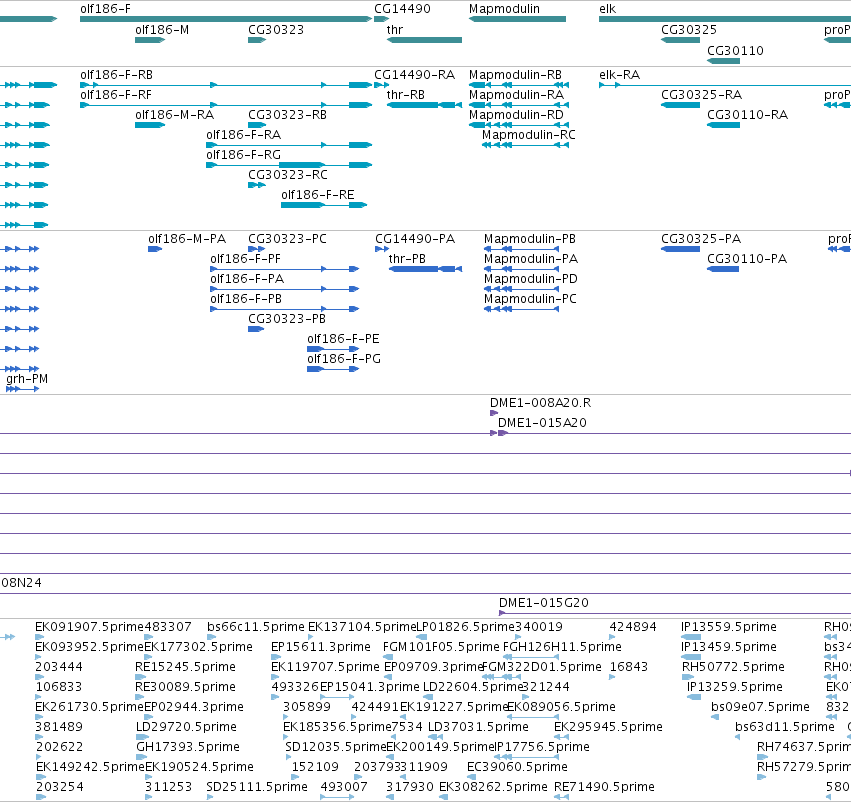This screenshot has width=851, height=802.
Task: Select the grh-PM protein label
Action: coord(27,379)
